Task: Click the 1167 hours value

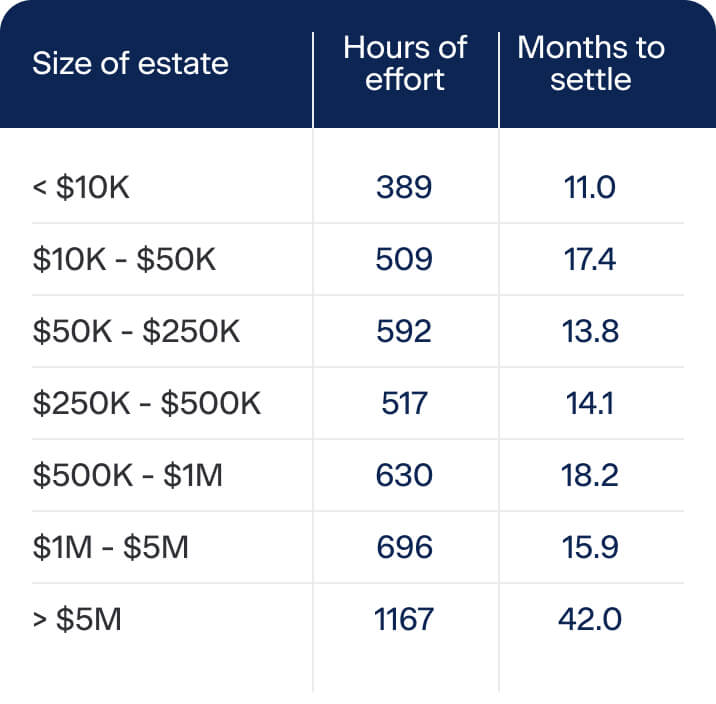Action: 404,619
